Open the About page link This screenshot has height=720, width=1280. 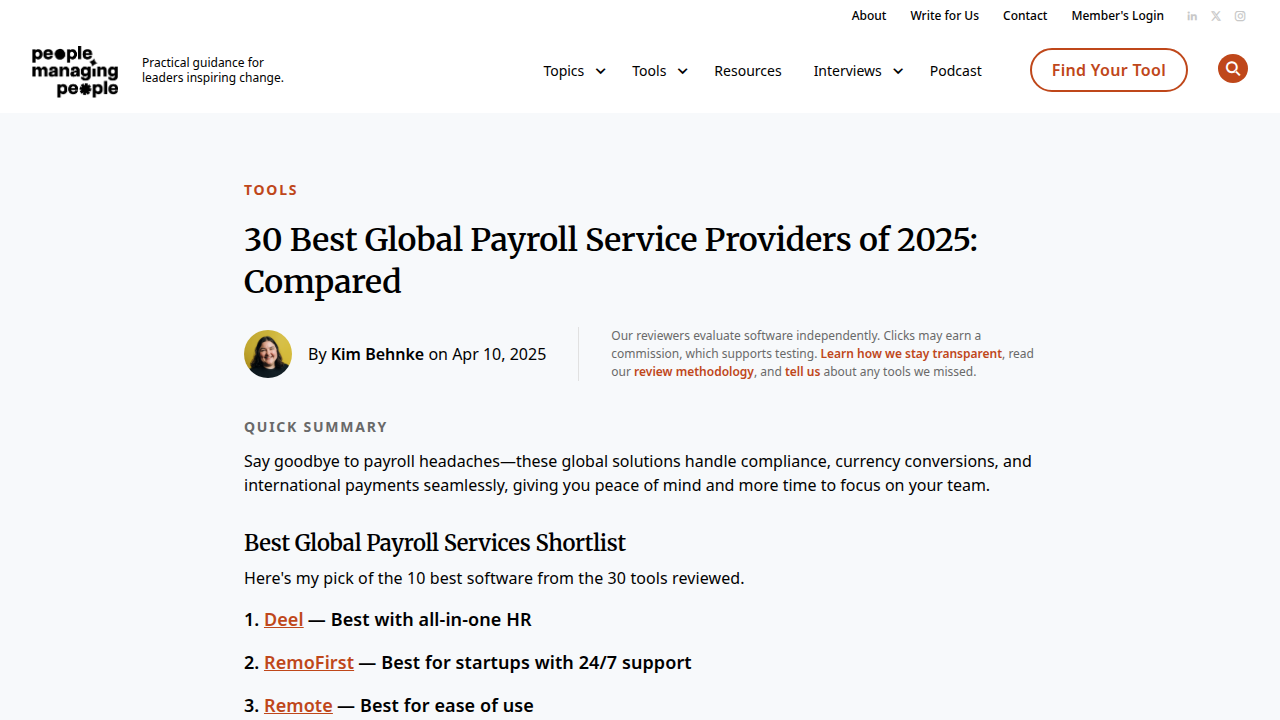(869, 16)
